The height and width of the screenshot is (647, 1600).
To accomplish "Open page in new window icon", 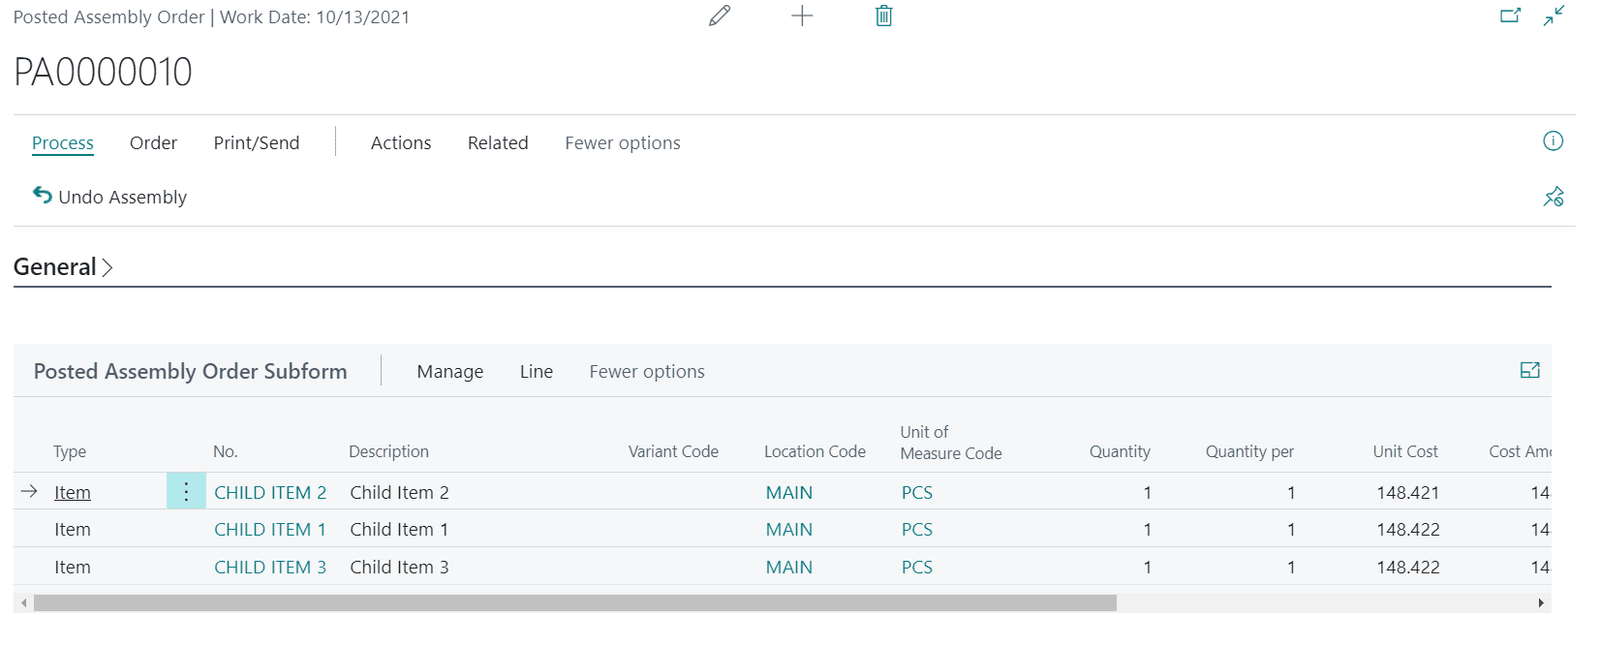I will click(1510, 16).
